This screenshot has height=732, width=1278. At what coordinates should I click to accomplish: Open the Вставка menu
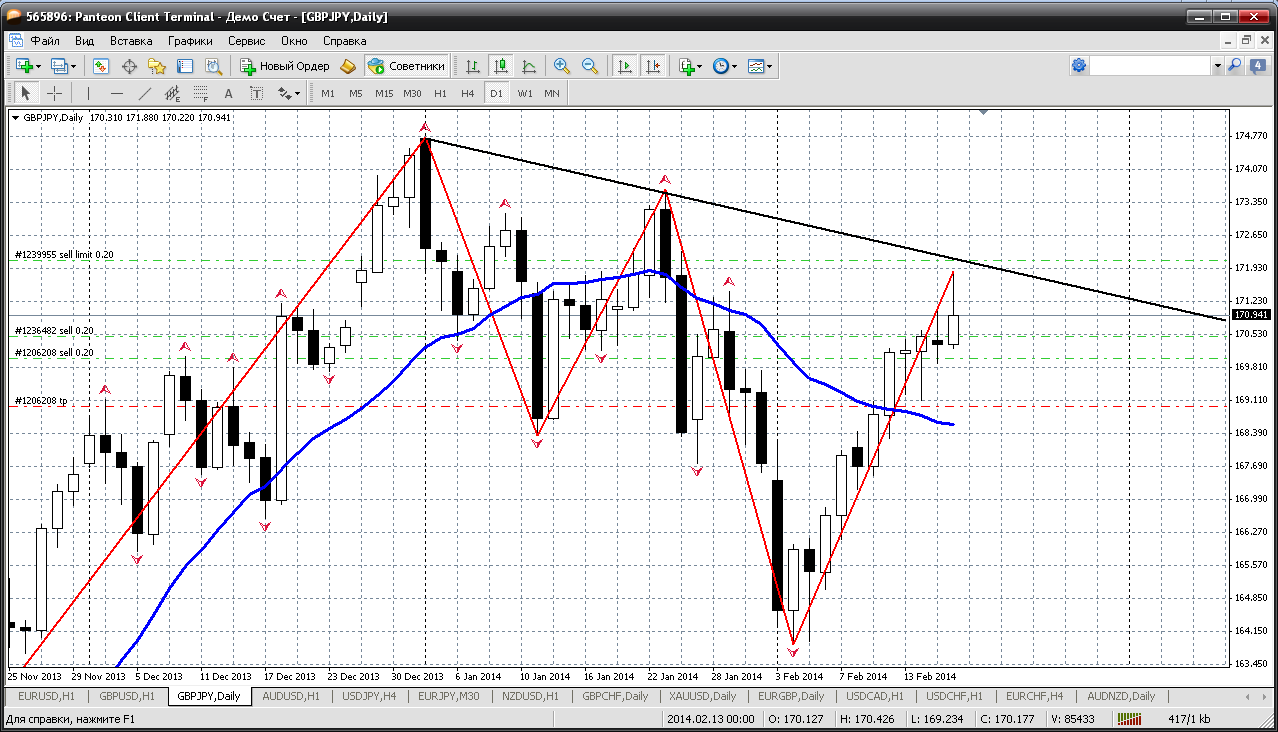click(131, 41)
